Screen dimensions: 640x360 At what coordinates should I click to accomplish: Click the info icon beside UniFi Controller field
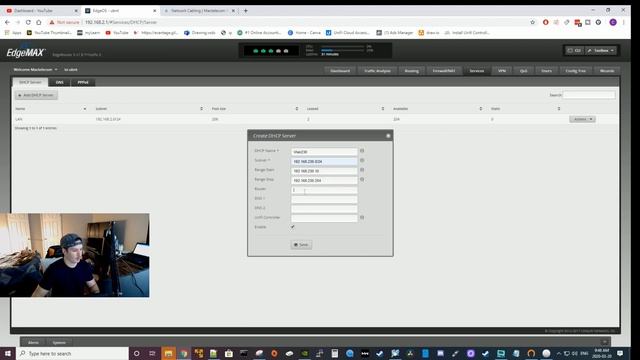tap(362, 218)
